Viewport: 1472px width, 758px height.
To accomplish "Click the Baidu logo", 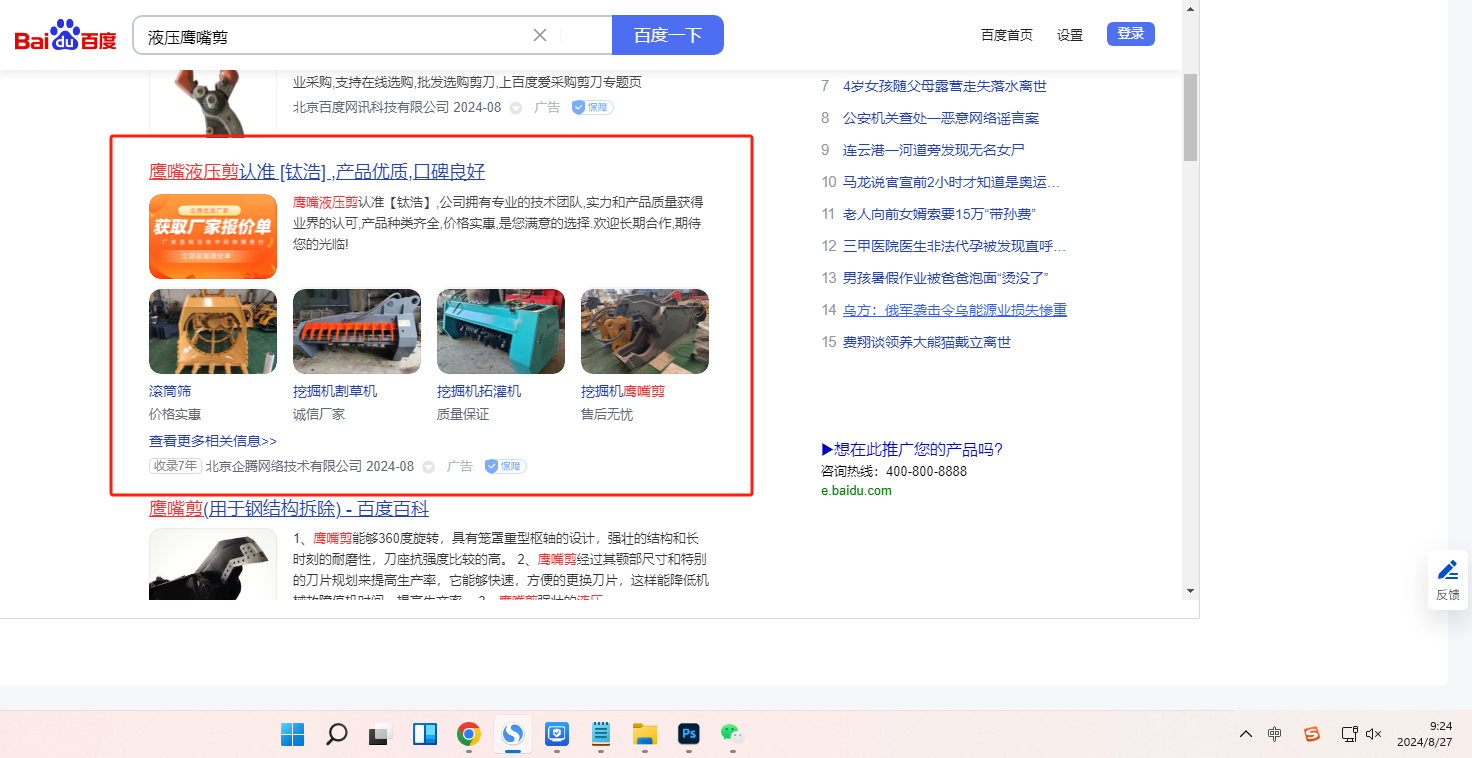I will [x=66, y=36].
